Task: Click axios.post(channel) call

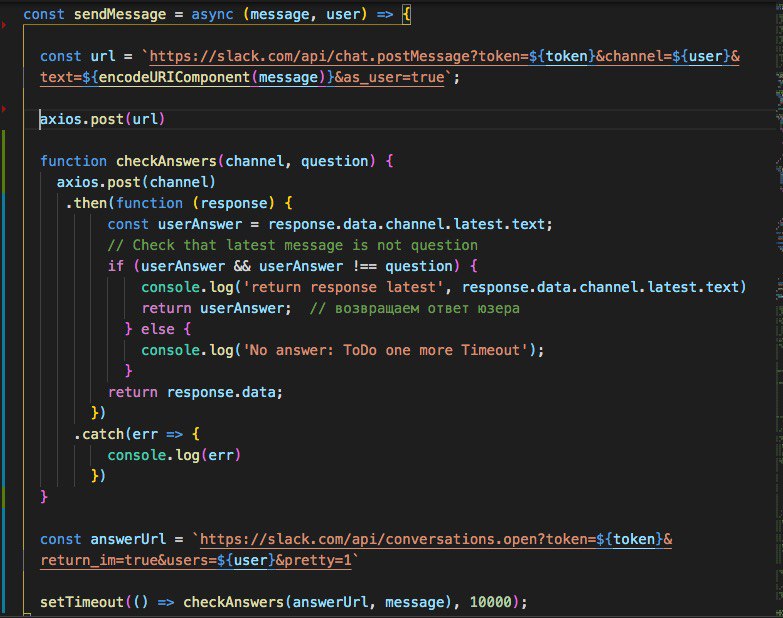Action: (136, 182)
